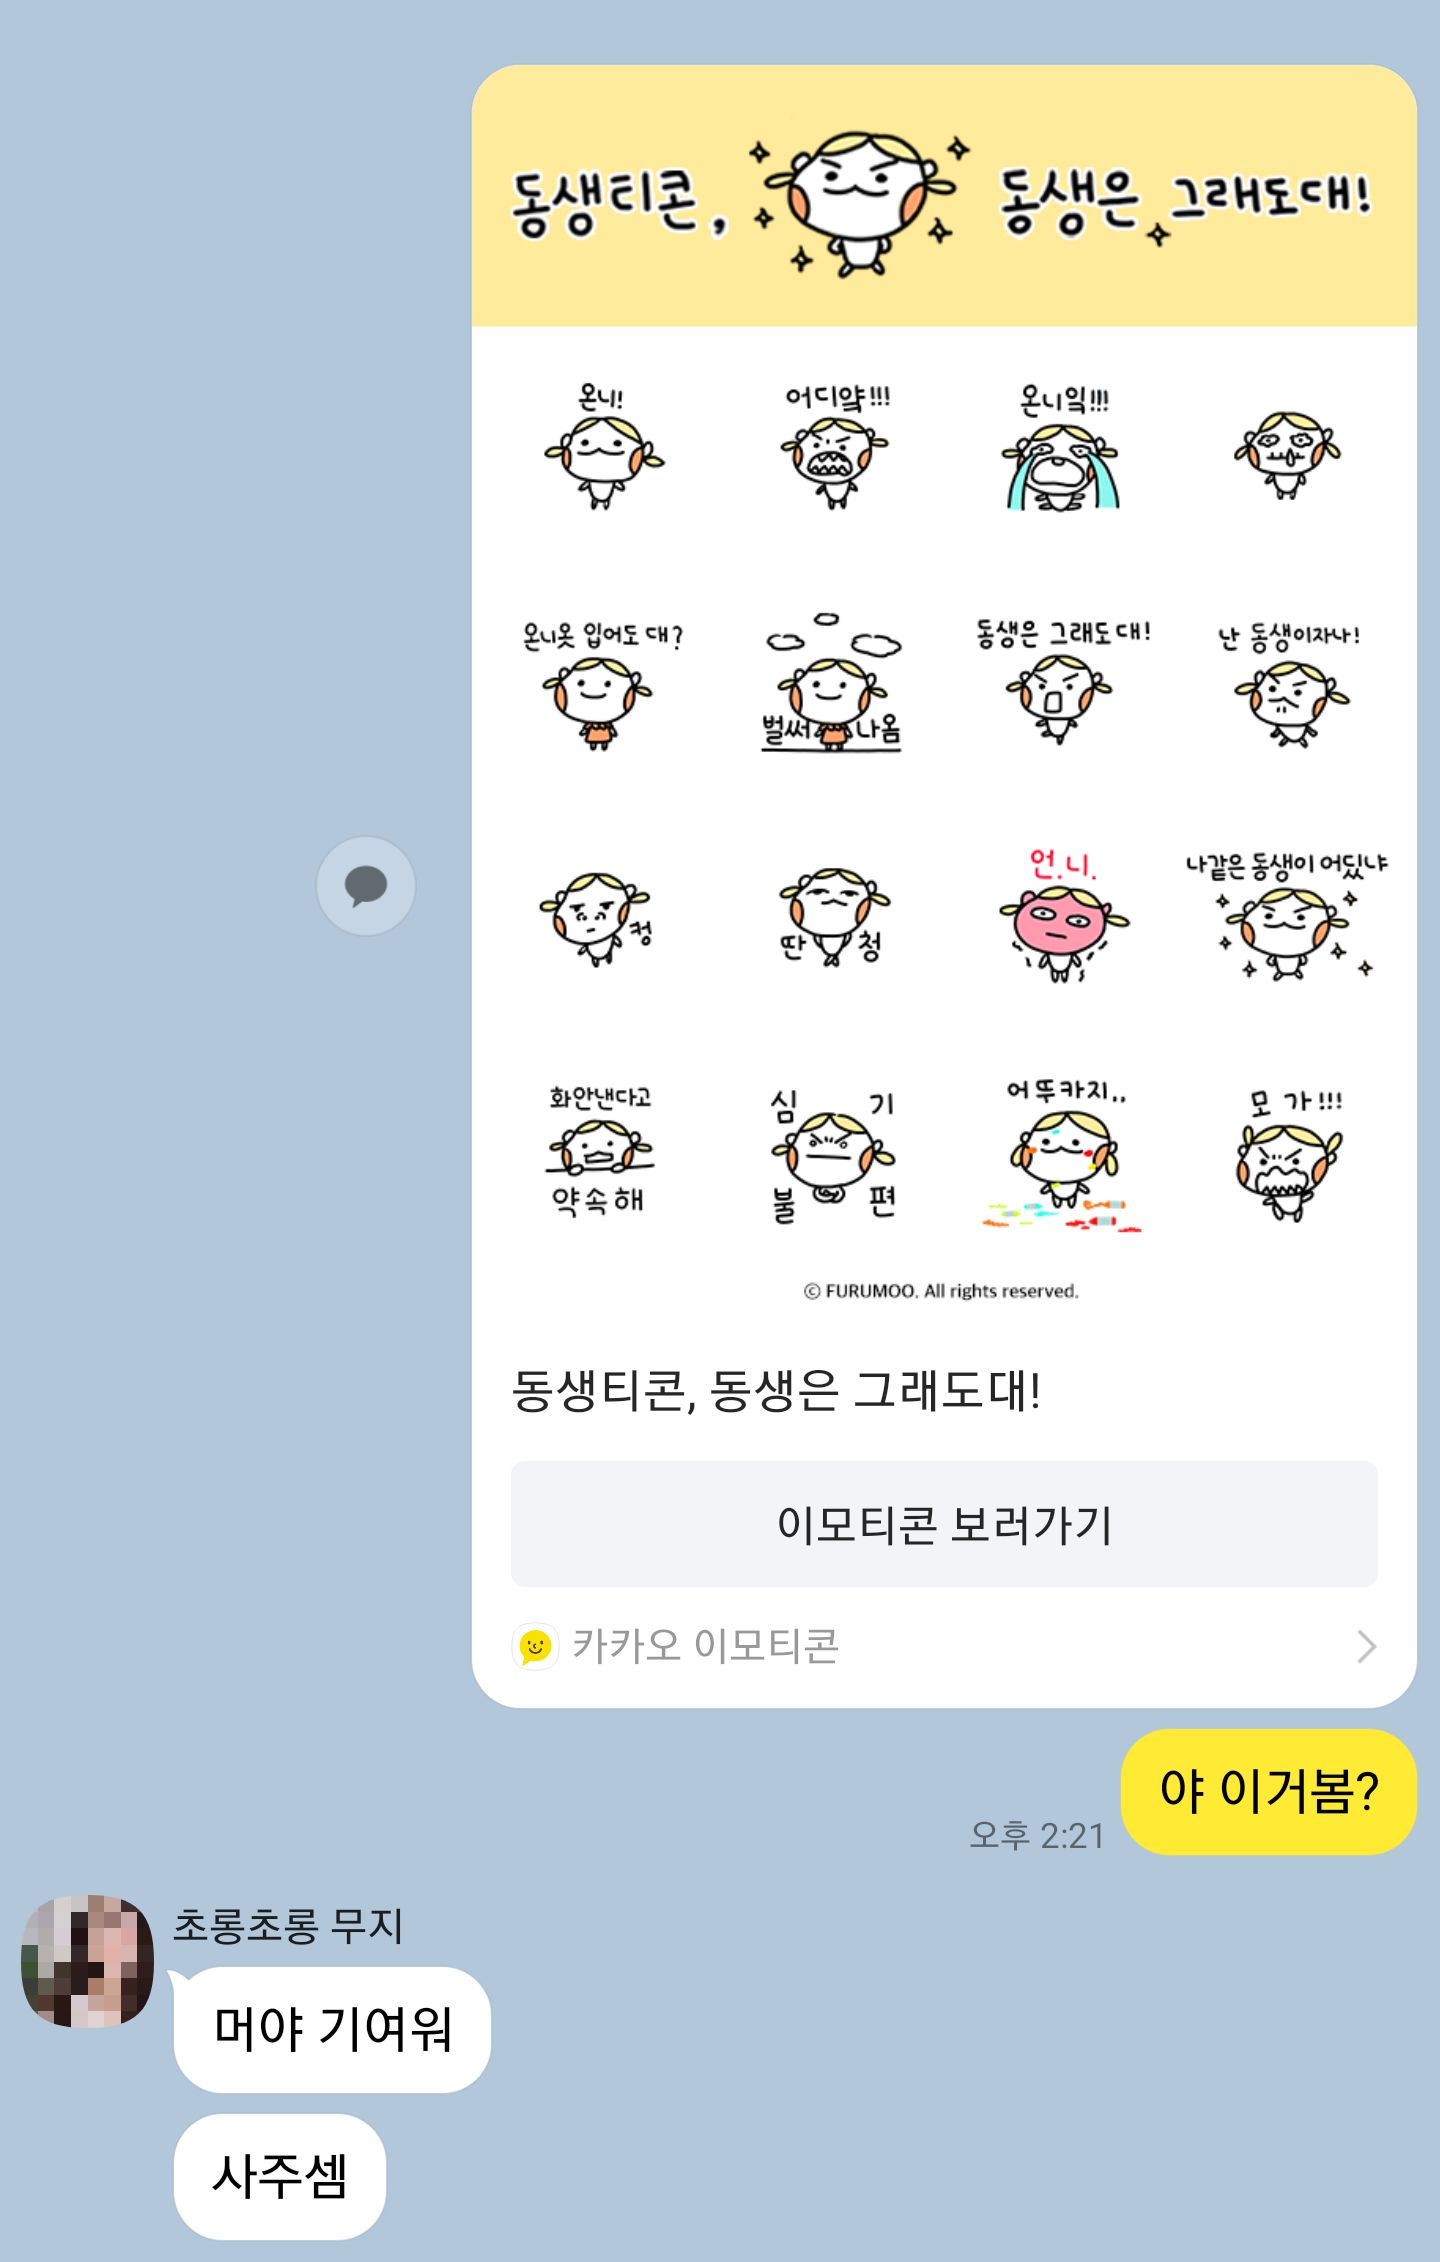Image resolution: width=1440 pixels, height=2262 pixels.
Task: Click the 이모티콘 보러가기 button
Action: 944,1524
